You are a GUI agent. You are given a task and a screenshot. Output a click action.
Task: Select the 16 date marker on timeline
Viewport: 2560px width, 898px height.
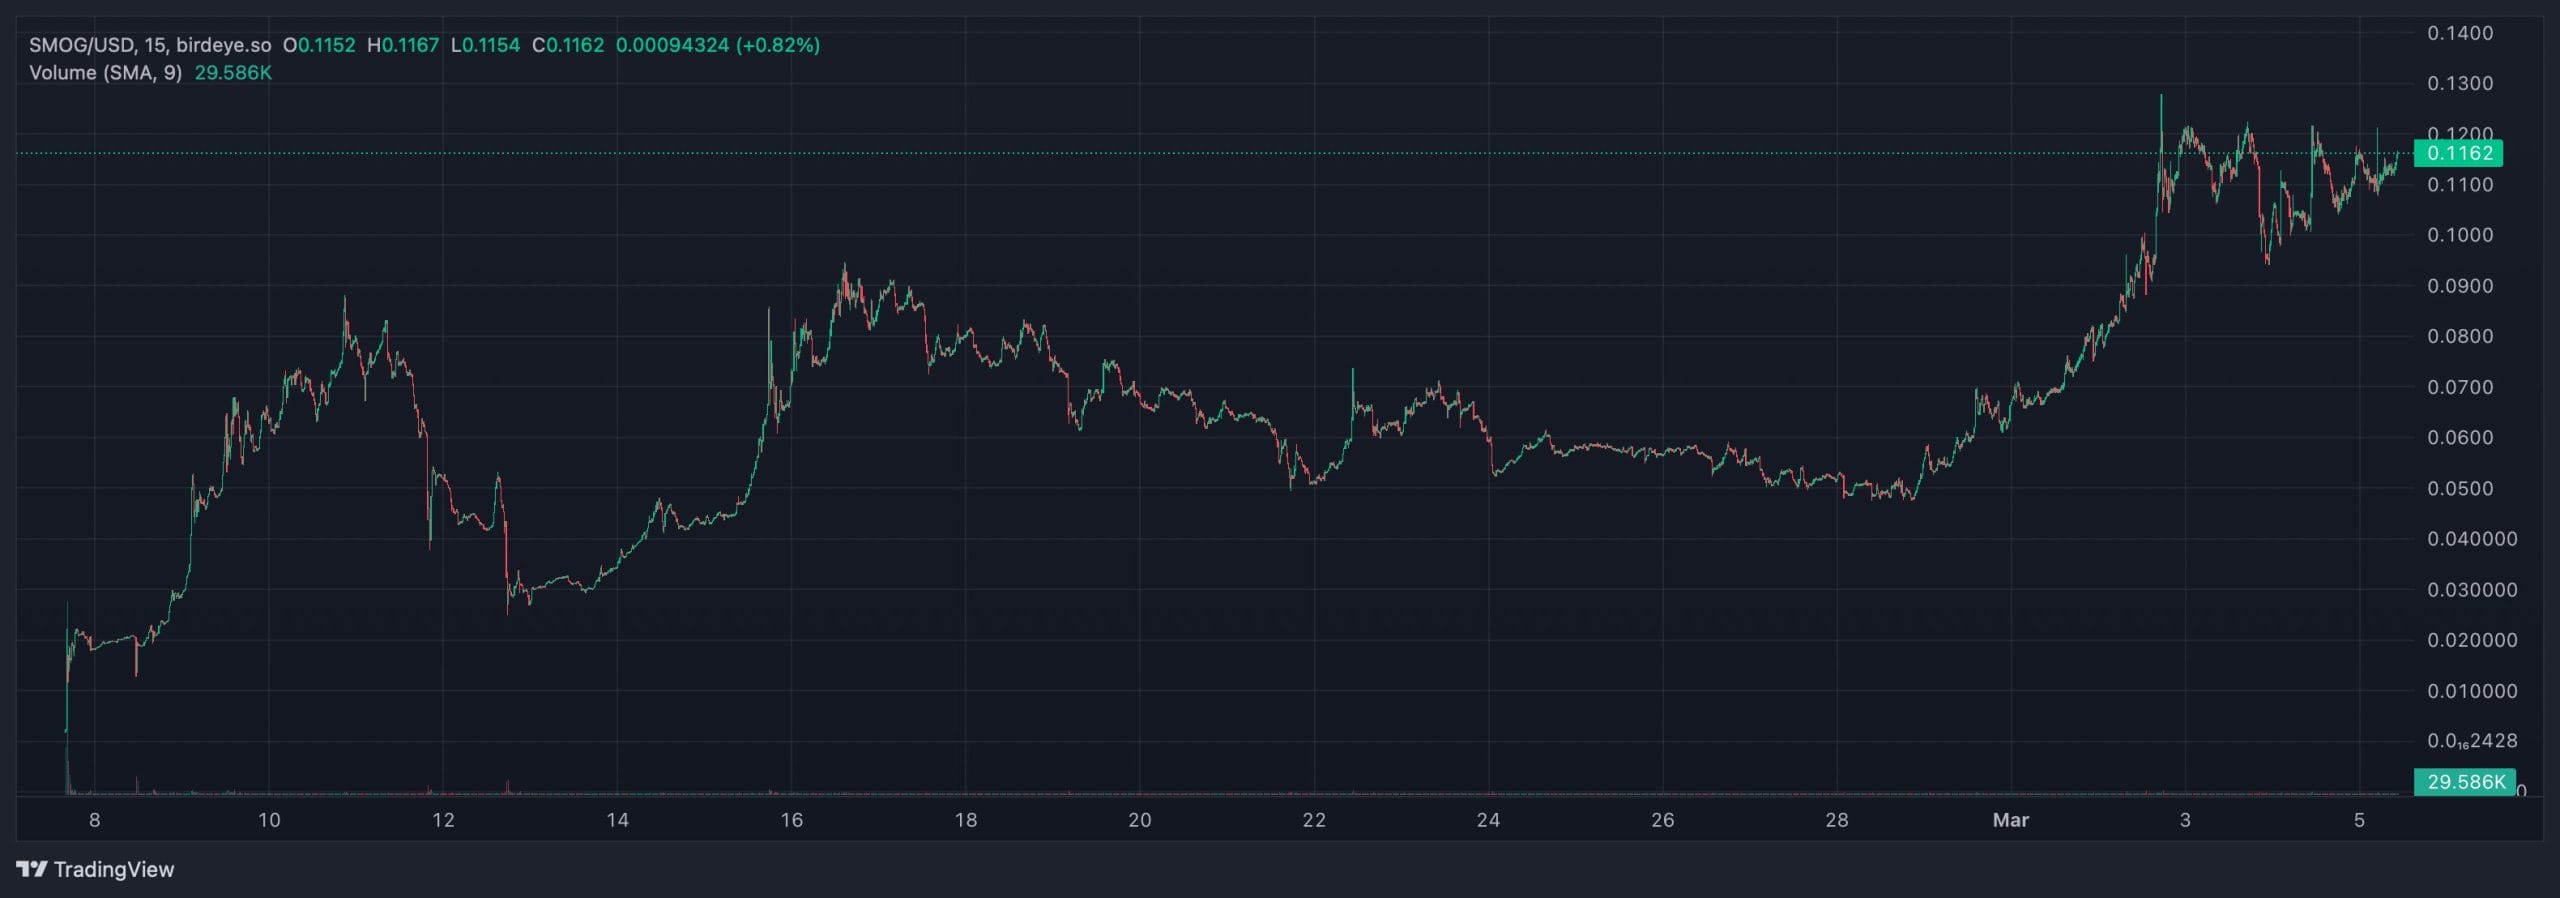pos(791,820)
